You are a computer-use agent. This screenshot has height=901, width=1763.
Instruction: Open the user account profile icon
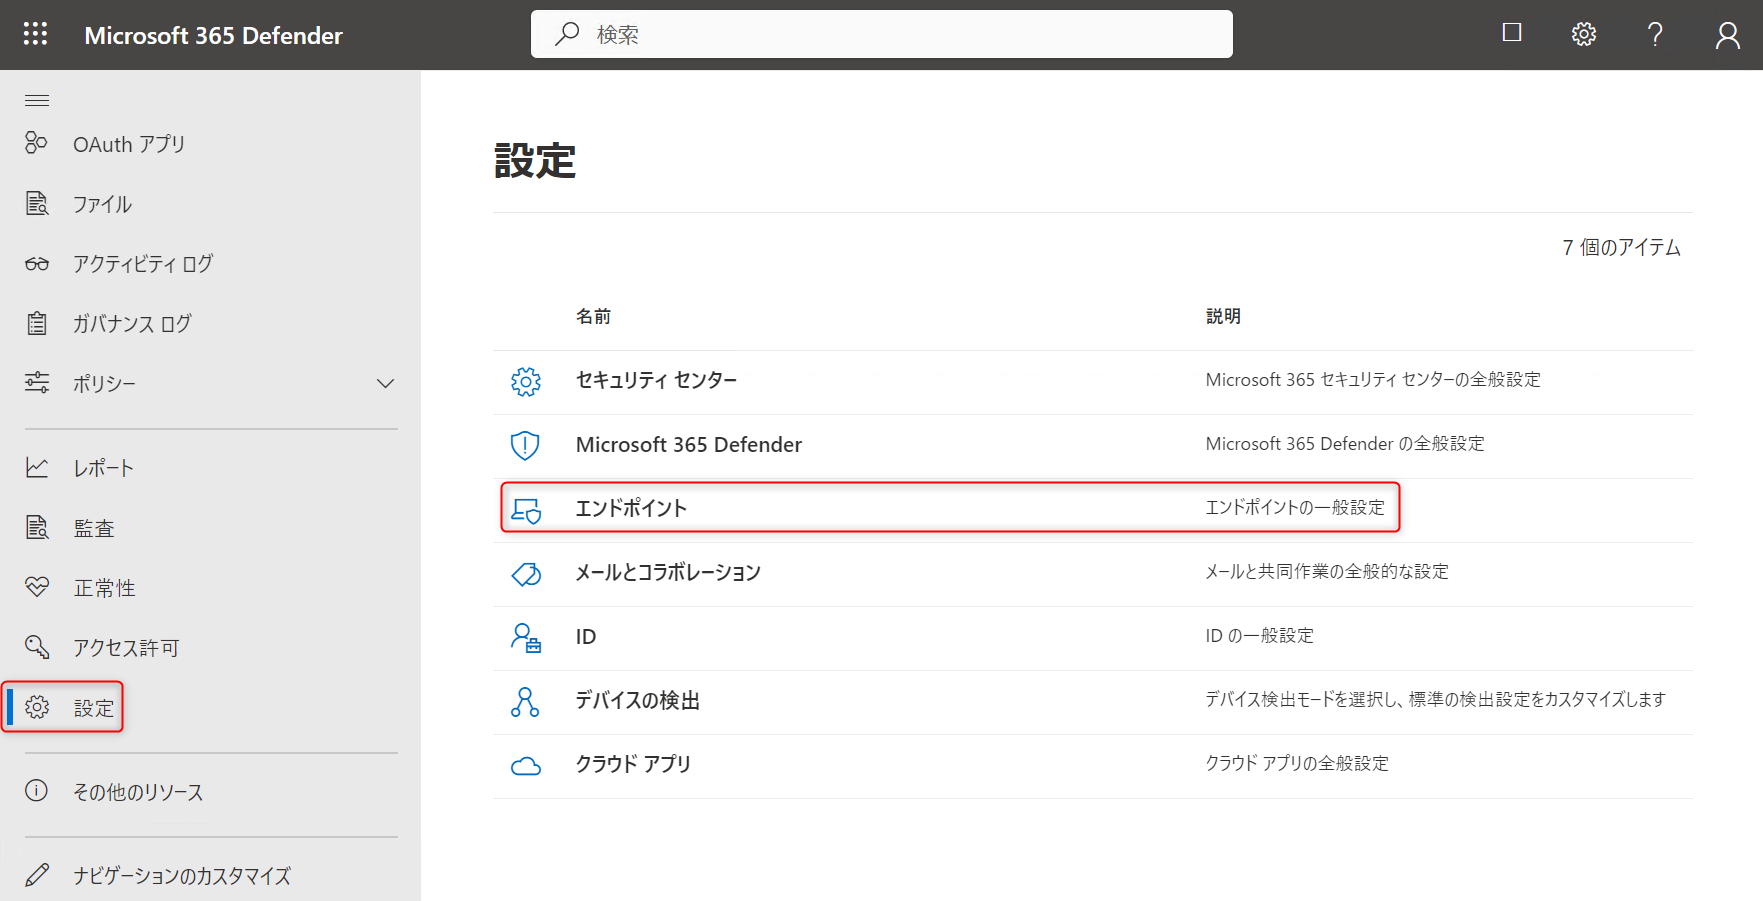(1727, 36)
